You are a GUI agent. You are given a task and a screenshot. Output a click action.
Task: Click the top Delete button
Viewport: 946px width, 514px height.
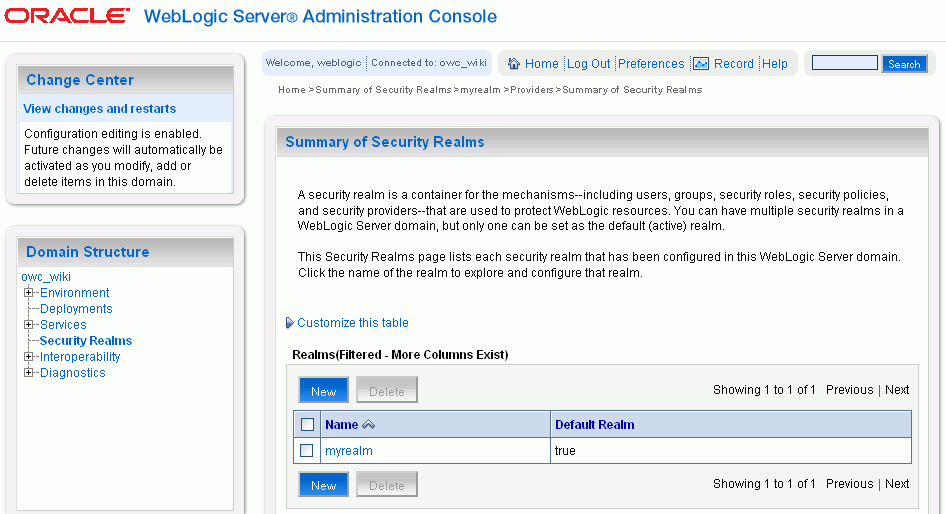click(x=387, y=390)
